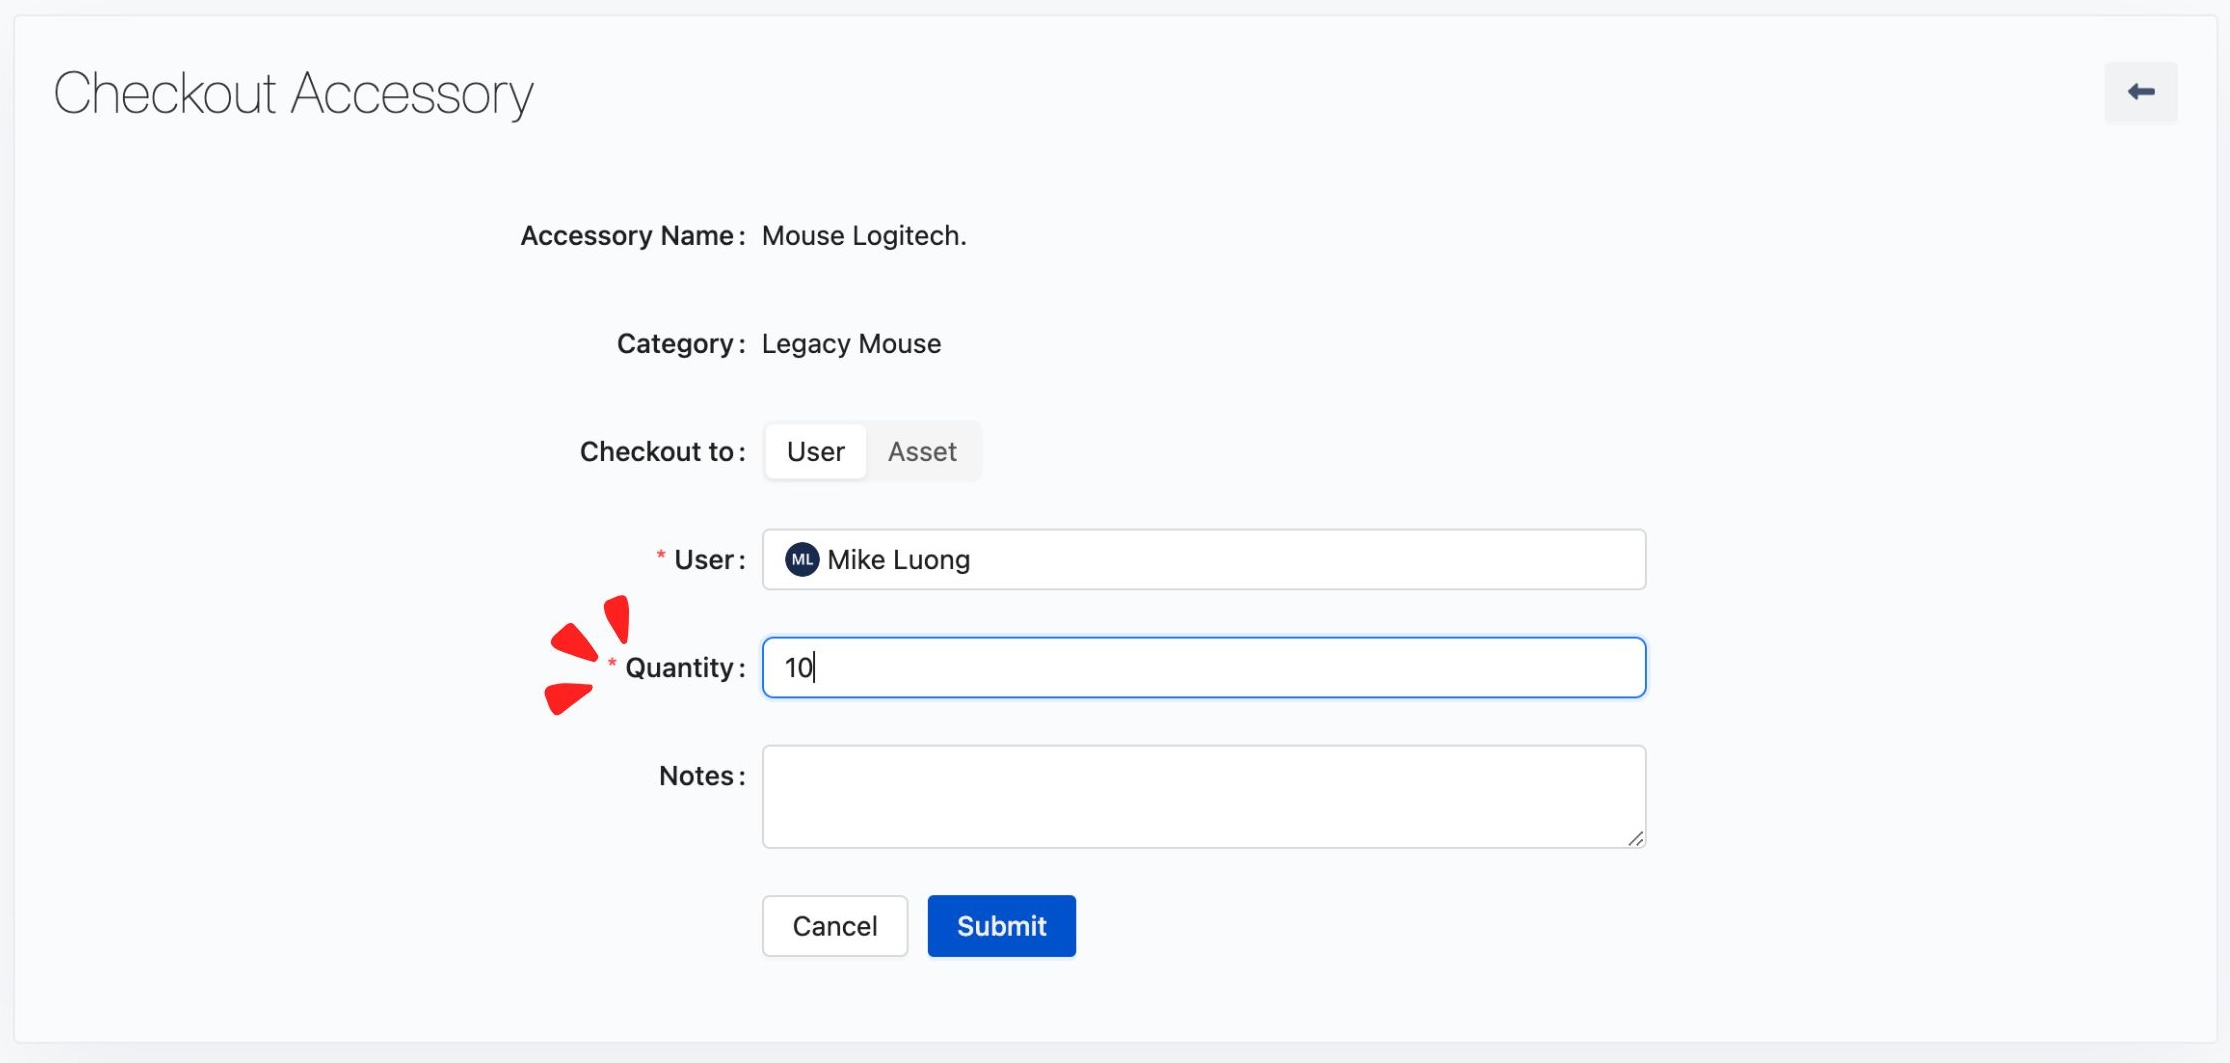Submit the accessory checkout form
The image size is (2230, 1063).
(1001, 926)
